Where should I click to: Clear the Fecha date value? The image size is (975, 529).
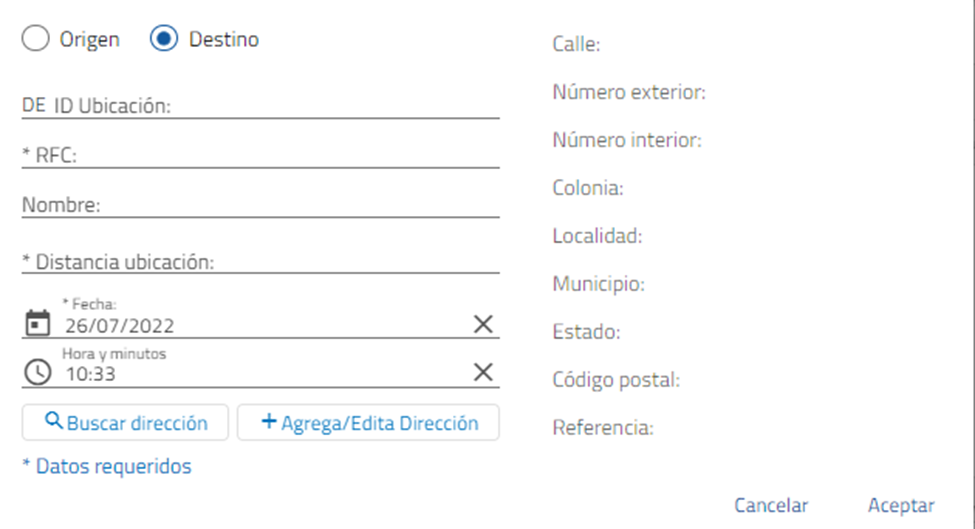[x=483, y=323]
